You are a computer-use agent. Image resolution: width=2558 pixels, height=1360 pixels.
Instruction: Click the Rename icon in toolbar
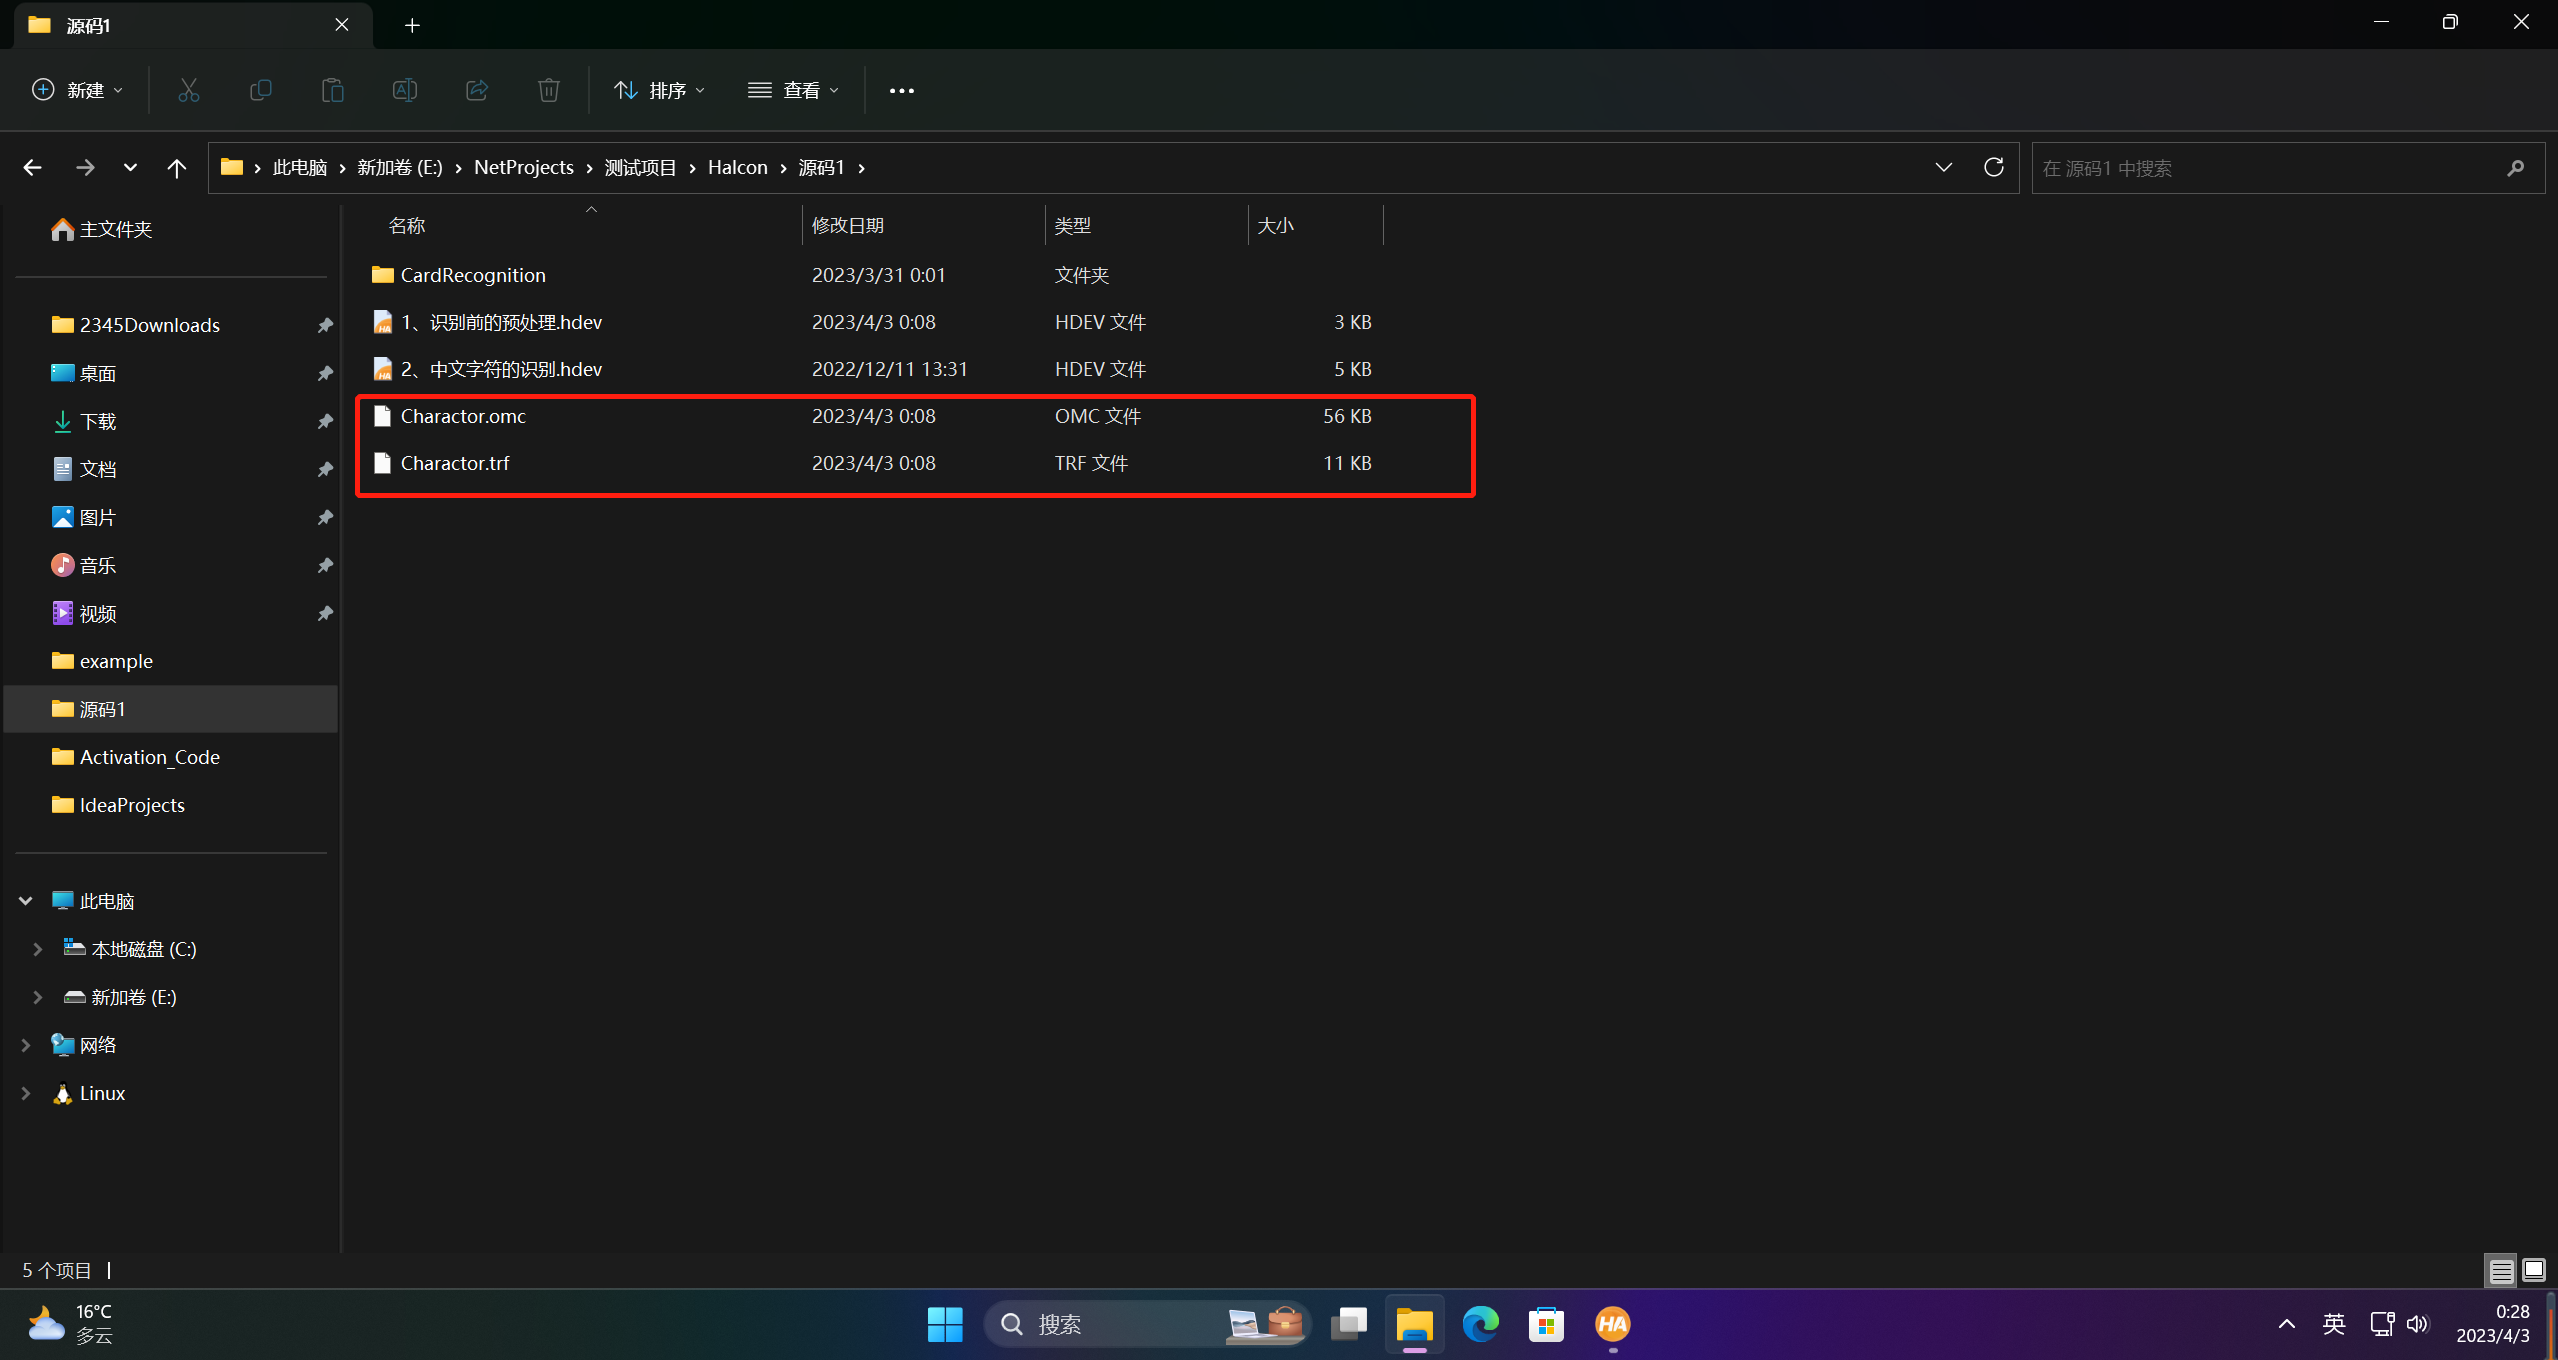pos(404,90)
